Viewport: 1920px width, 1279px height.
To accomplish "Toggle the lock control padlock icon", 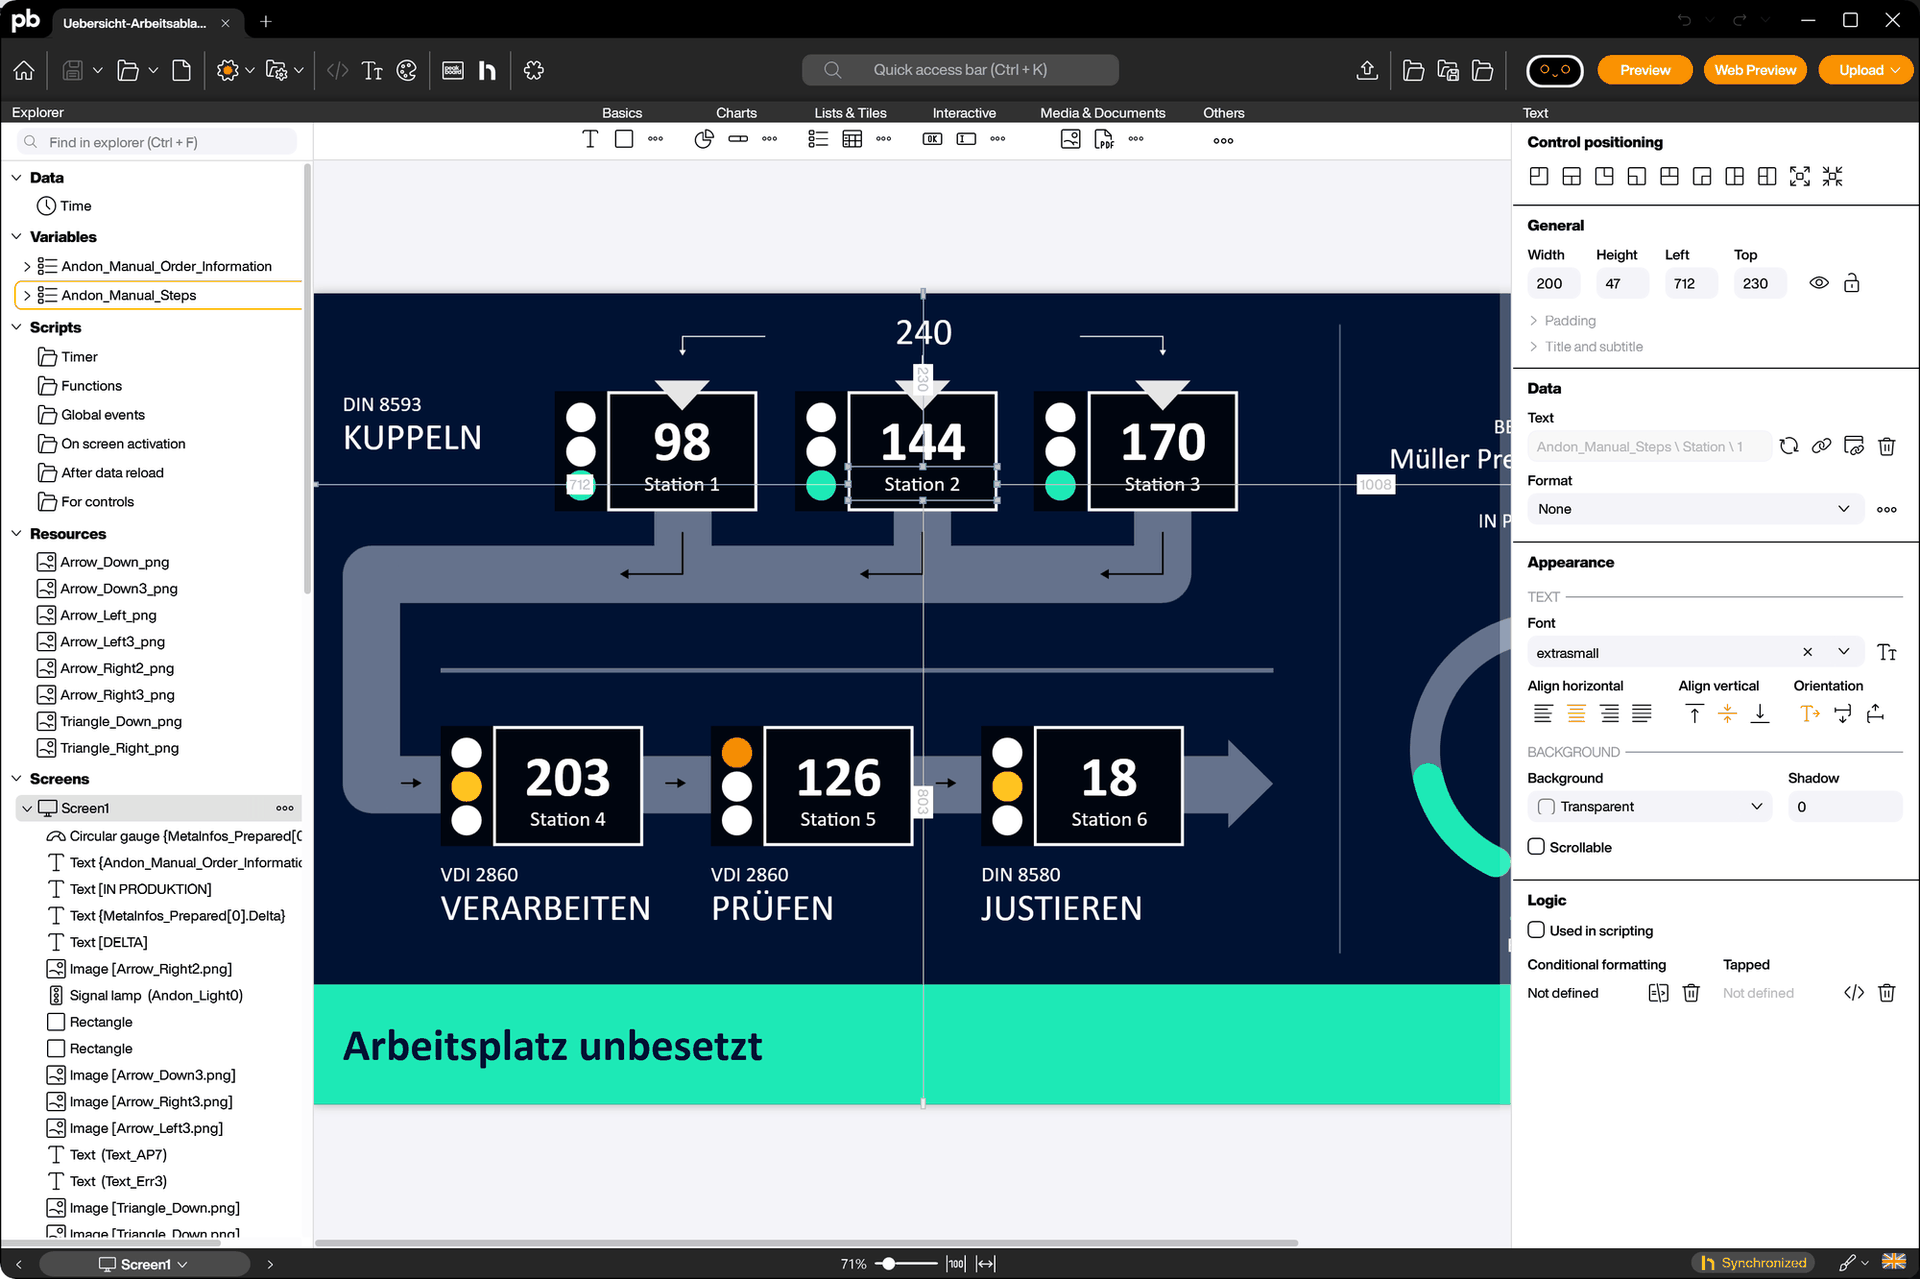I will click(x=1852, y=283).
